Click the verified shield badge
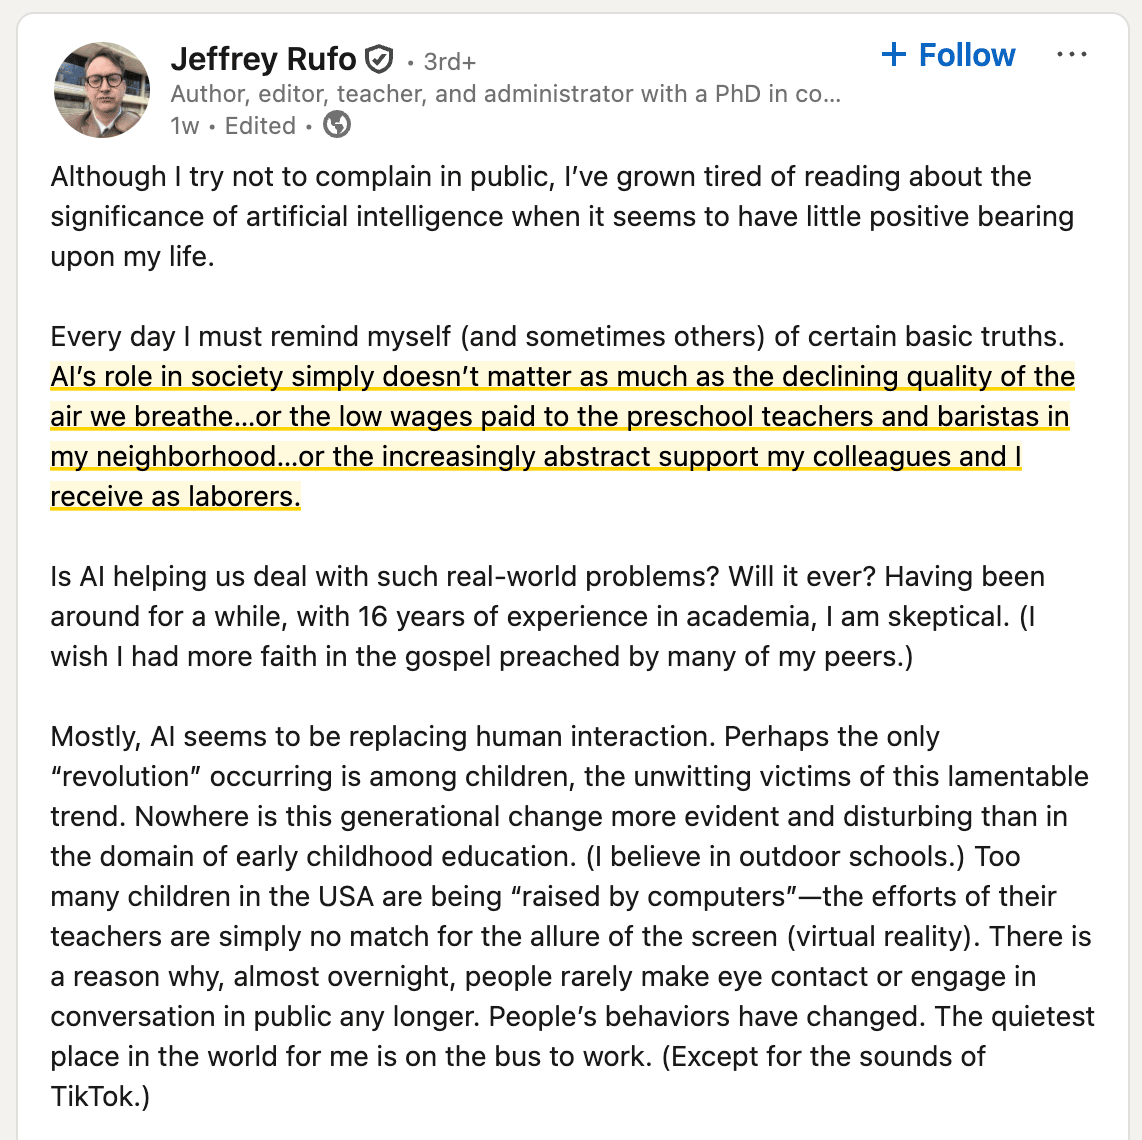1142x1140 pixels. pyautogui.click(x=378, y=60)
